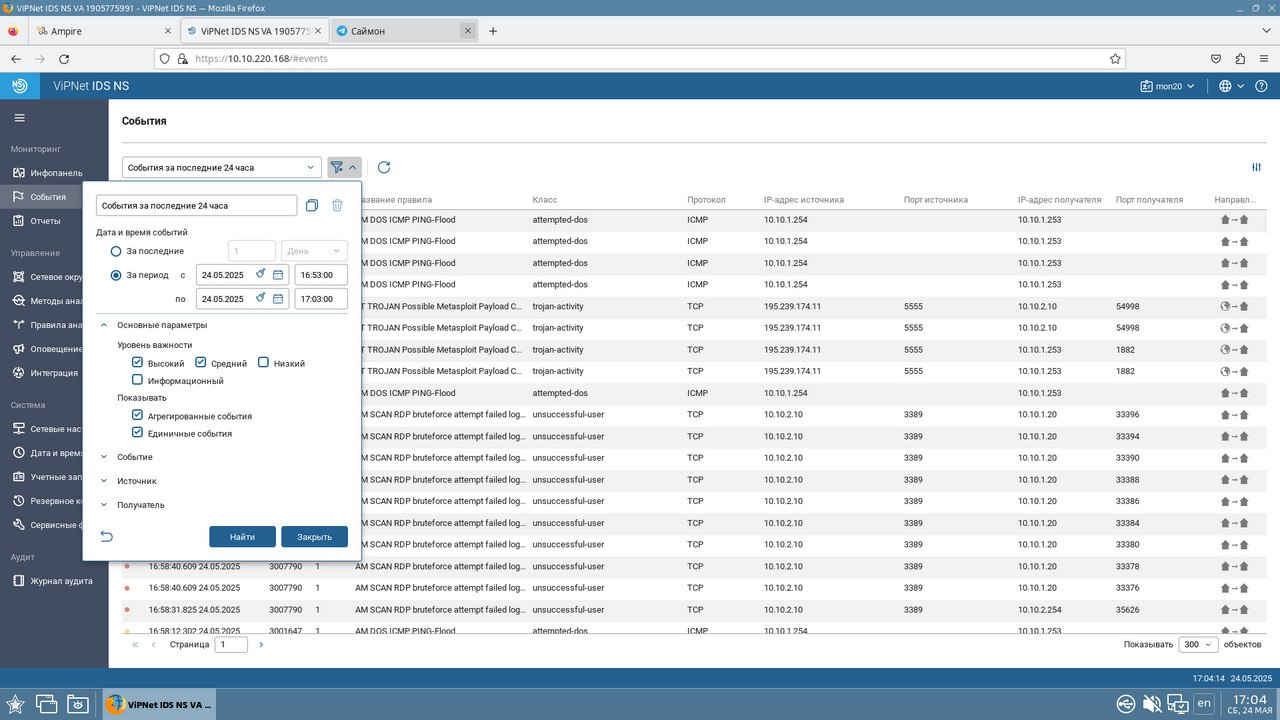Refresh the events list

[384, 167]
